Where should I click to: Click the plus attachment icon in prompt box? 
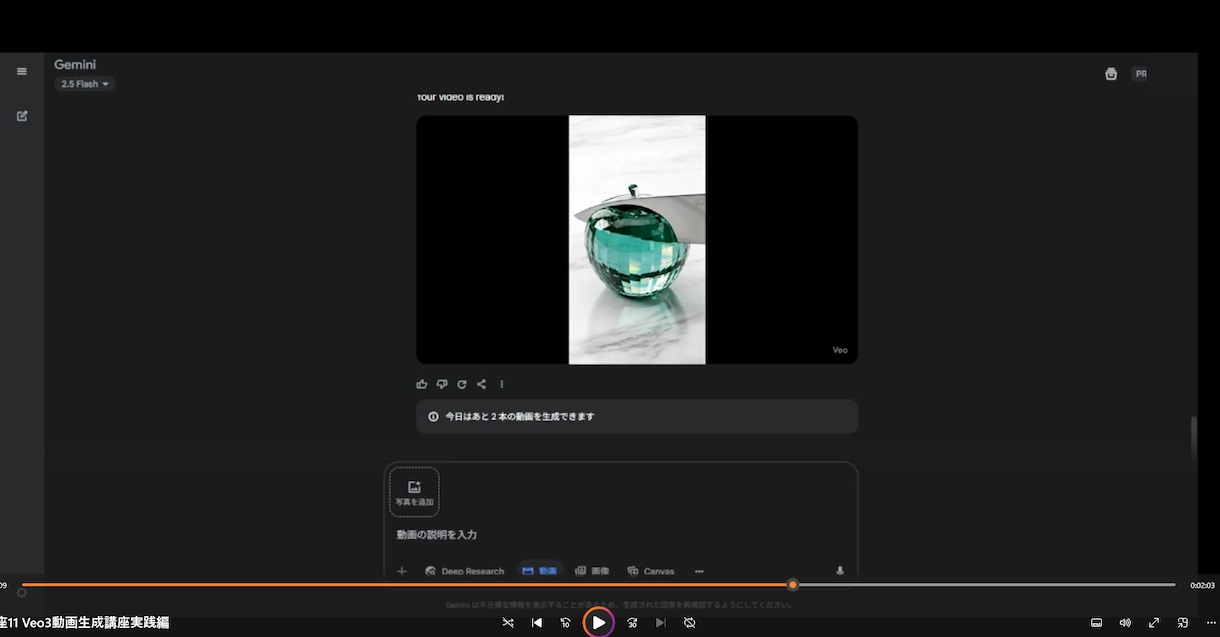(x=402, y=571)
